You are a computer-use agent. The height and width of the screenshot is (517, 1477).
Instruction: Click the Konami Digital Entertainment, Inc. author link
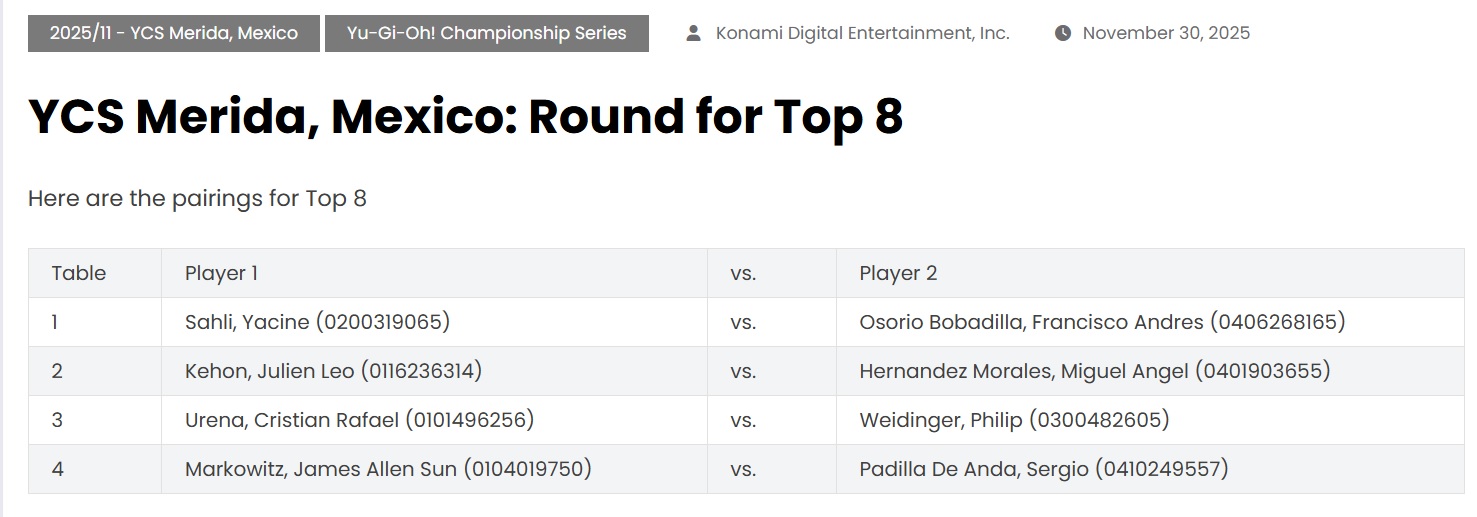[862, 33]
